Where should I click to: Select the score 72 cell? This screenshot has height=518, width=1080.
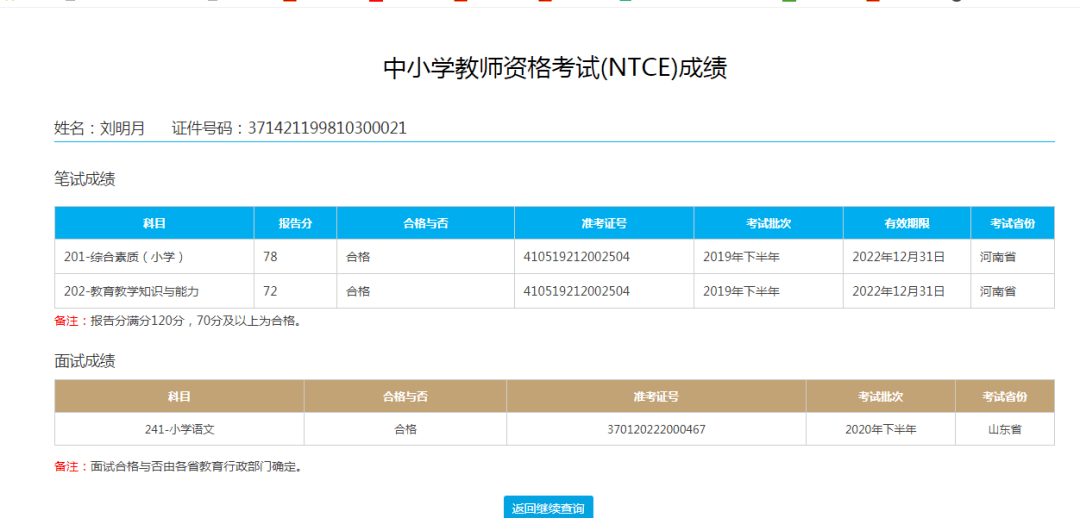click(x=295, y=291)
